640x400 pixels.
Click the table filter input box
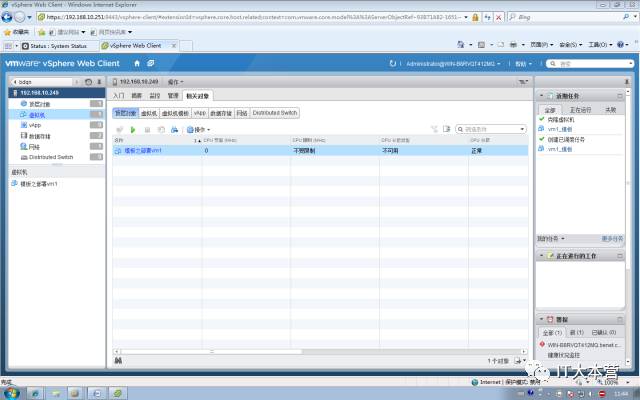pos(491,129)
